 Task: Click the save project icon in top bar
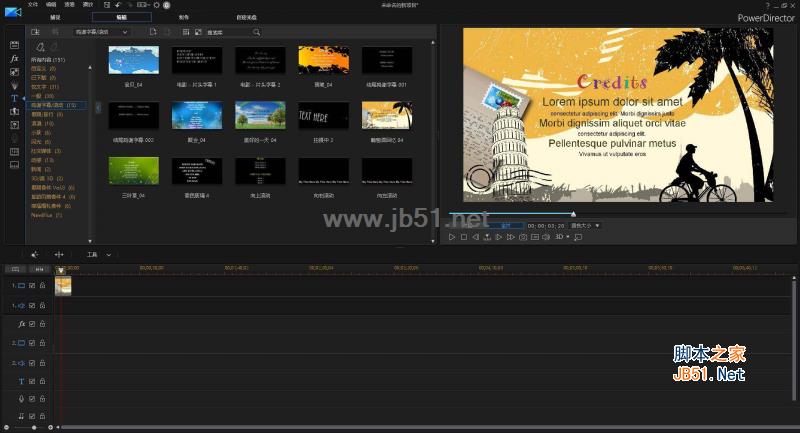point(107,5)
